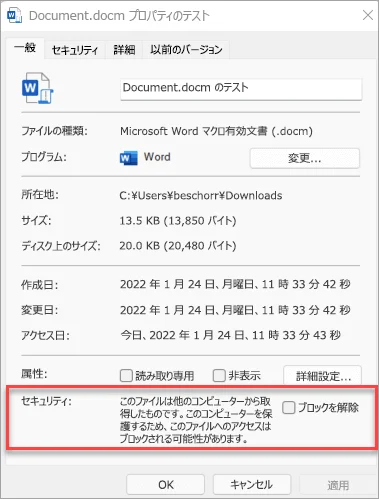Click the キャンセル button

pos(252,484)
